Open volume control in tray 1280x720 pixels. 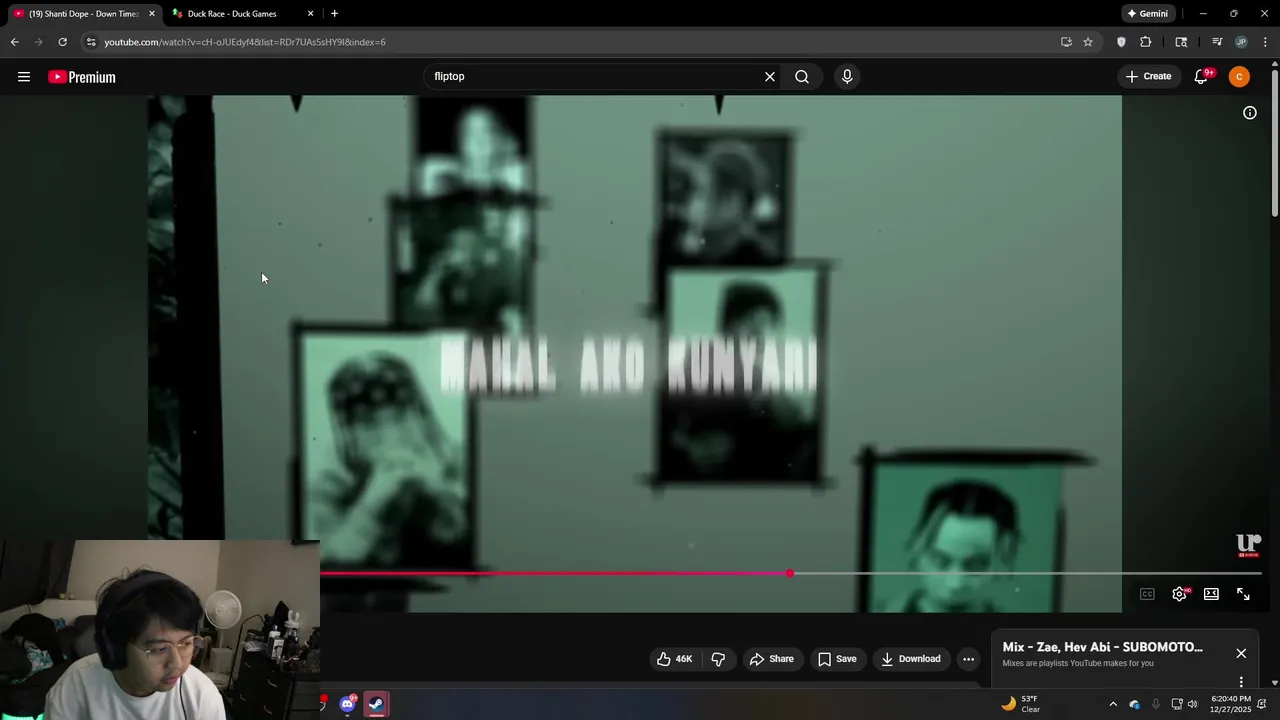(1192, 704)
